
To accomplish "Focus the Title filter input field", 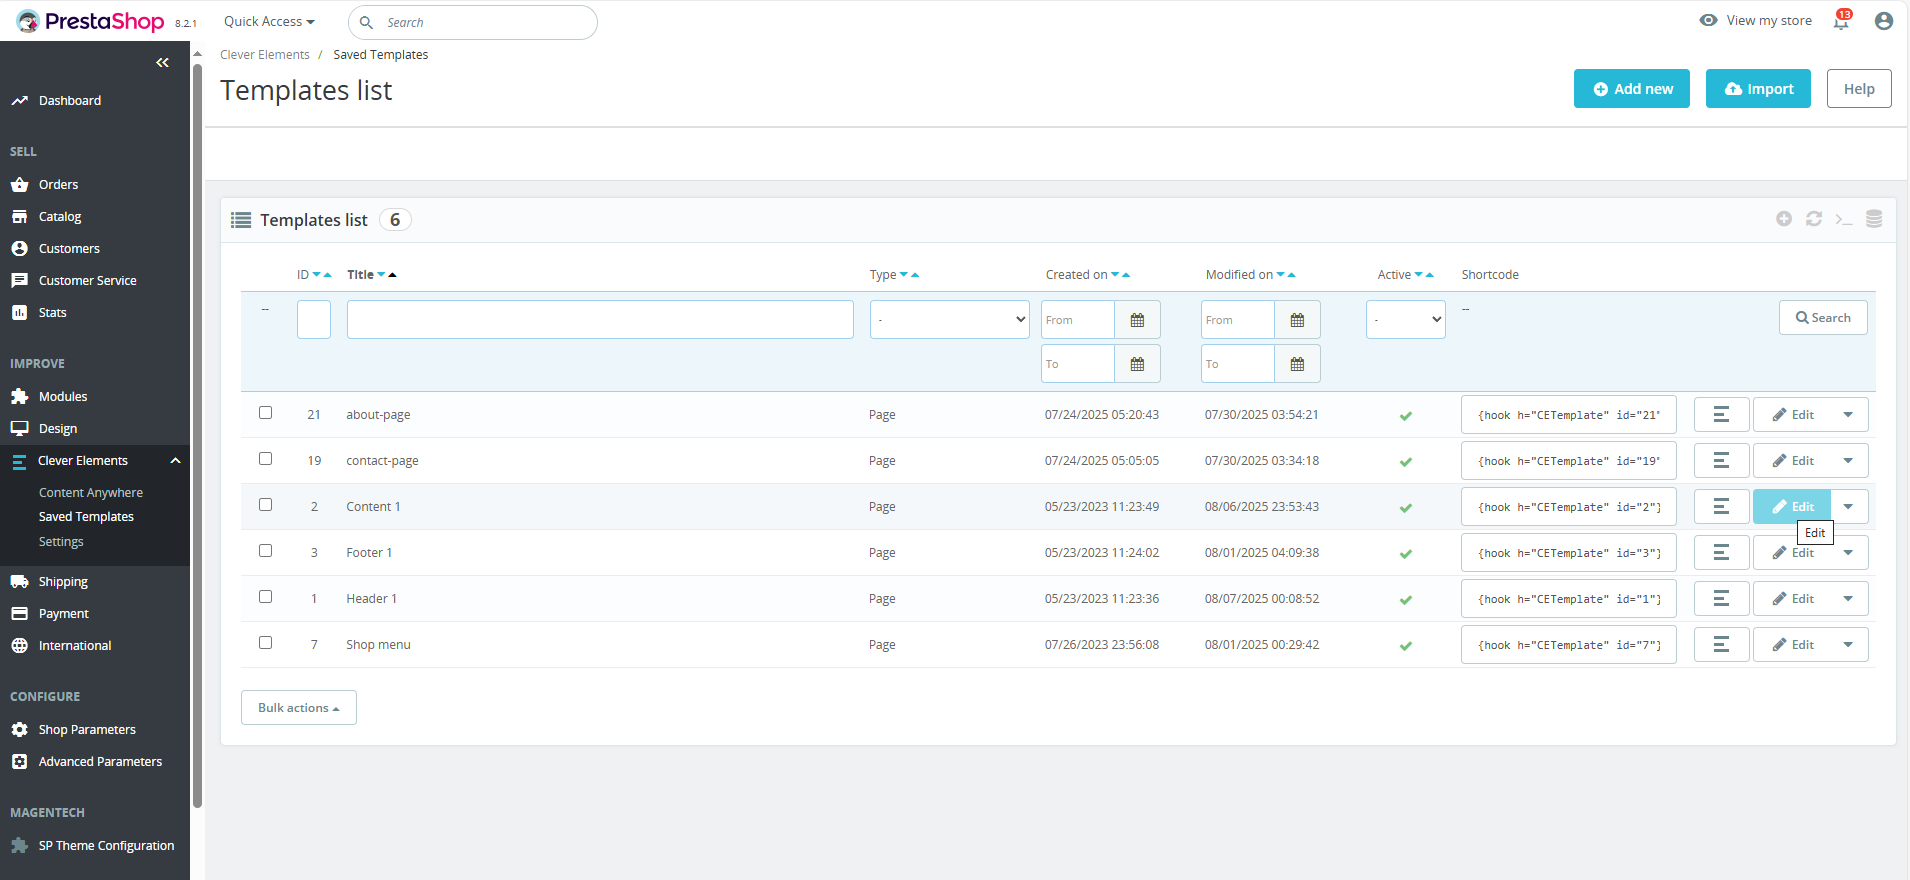I will (x=600, y=320).
